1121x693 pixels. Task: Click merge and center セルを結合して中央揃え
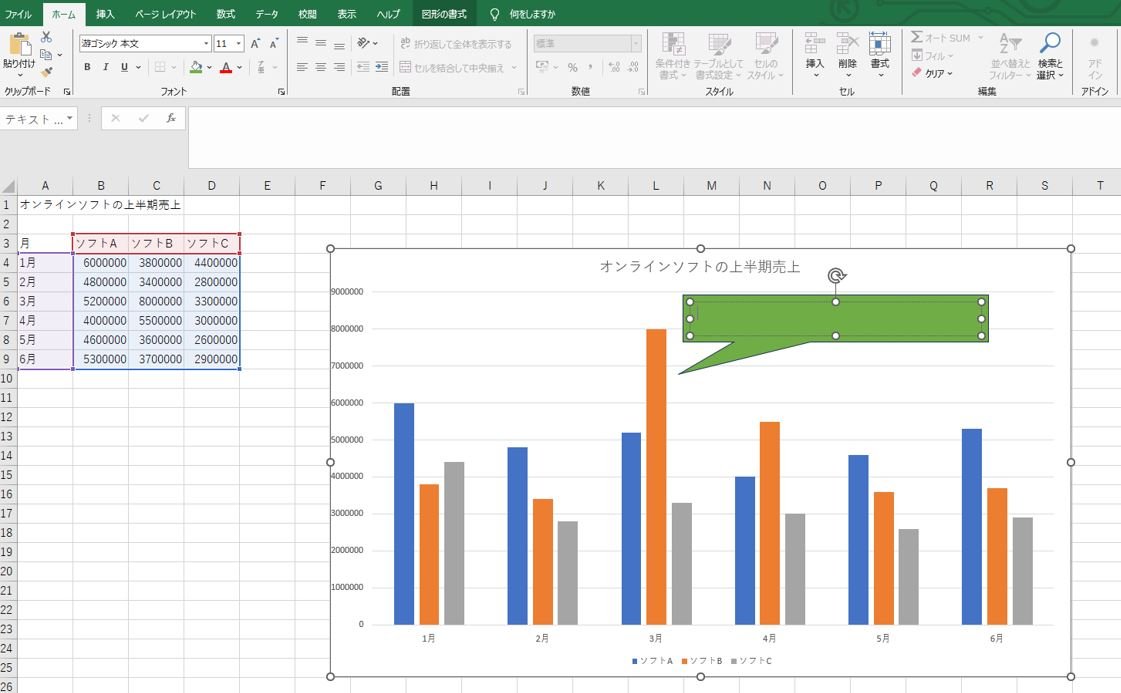[453, 68]
